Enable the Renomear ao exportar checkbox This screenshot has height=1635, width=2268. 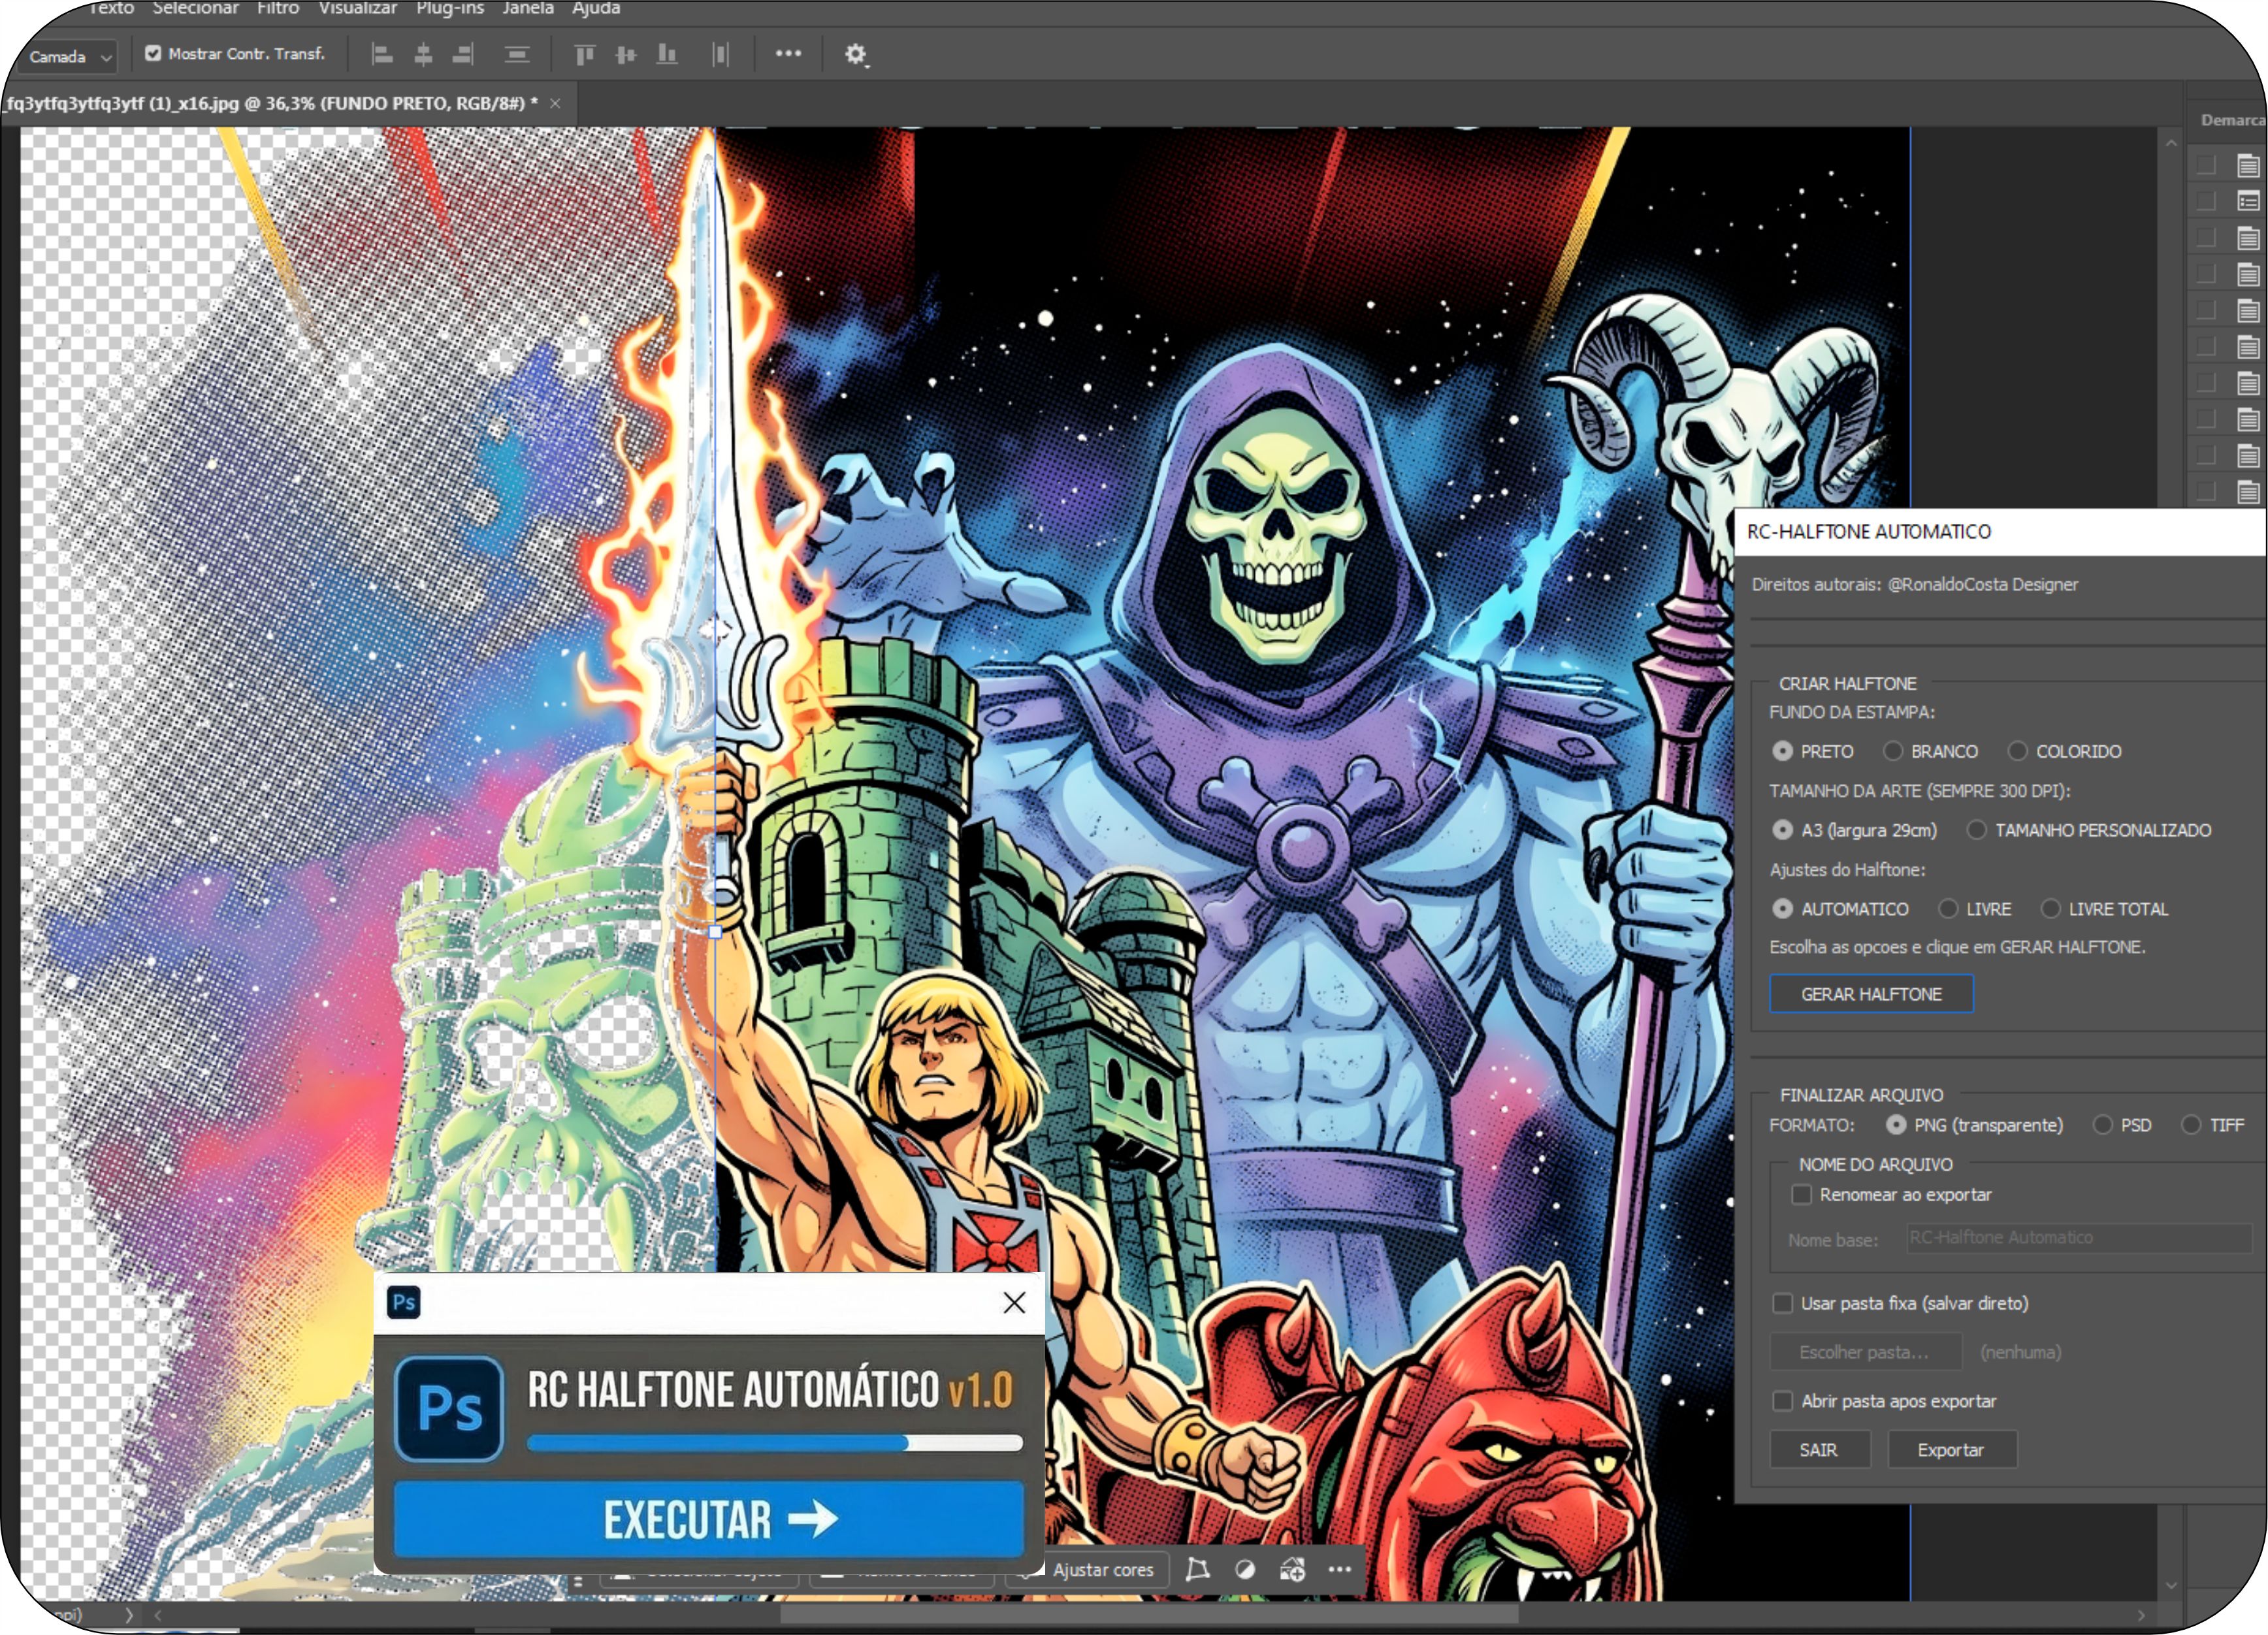[x=1802, y=1194]
